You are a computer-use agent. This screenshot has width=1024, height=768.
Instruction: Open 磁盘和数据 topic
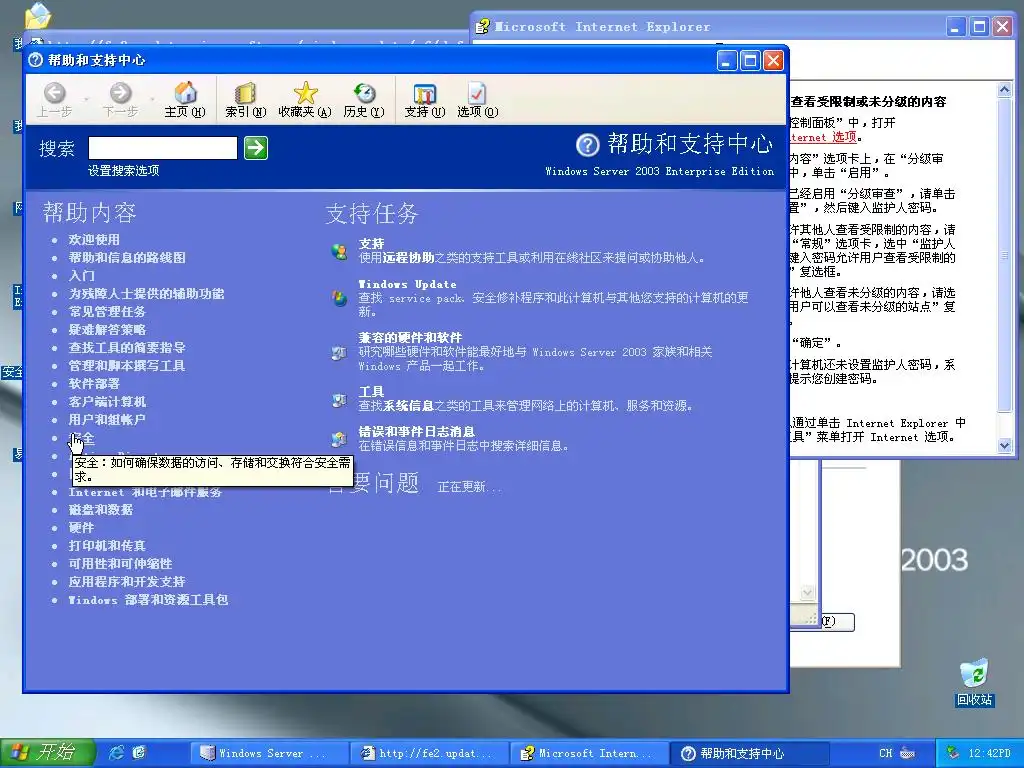pos(101,509)
